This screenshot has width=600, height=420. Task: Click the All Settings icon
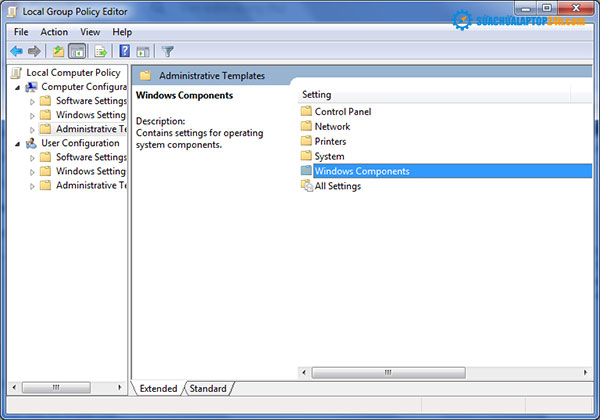pyautogui.click(x=307, y=186)
